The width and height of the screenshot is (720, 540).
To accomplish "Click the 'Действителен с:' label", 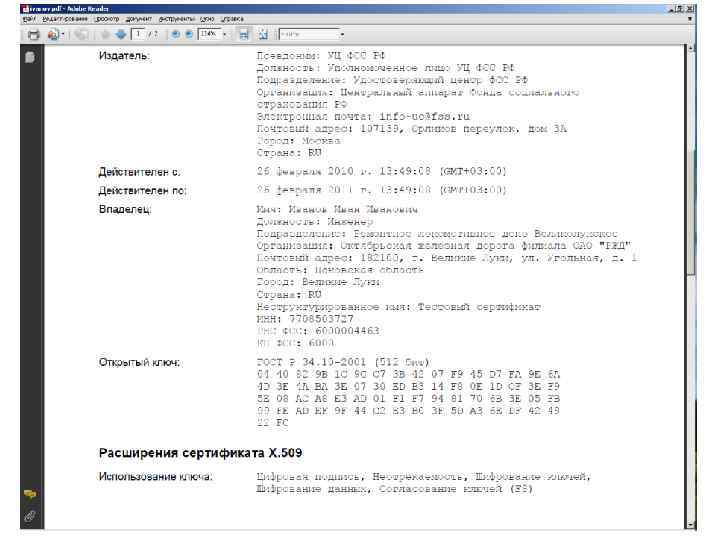I will tap(139, 172).
